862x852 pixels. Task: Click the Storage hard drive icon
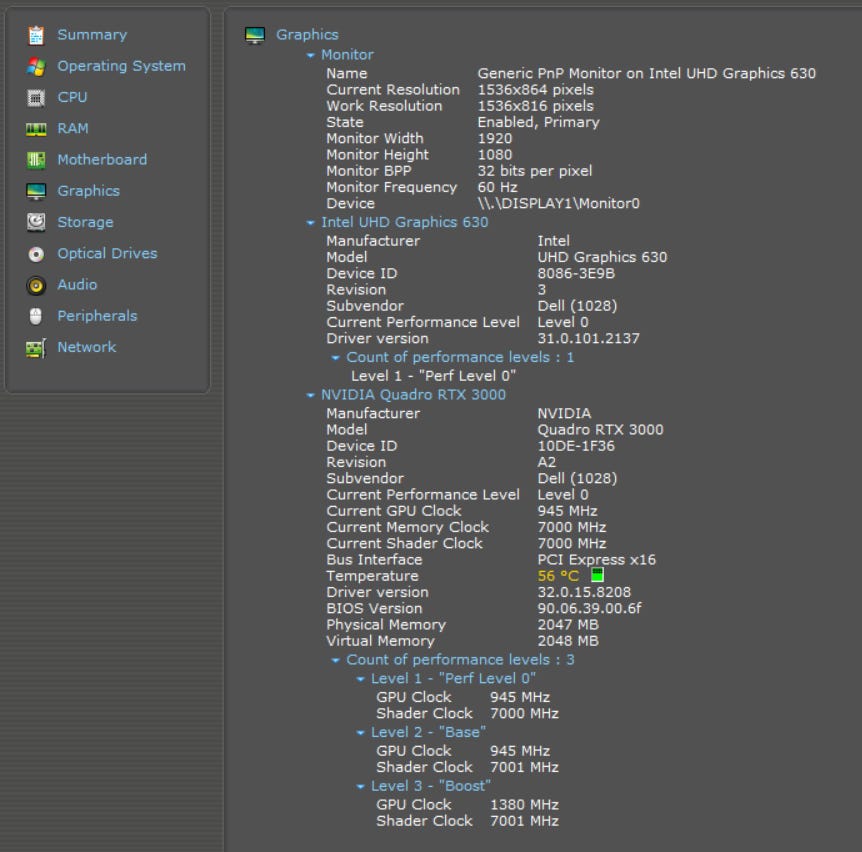(x=36, y=222)
